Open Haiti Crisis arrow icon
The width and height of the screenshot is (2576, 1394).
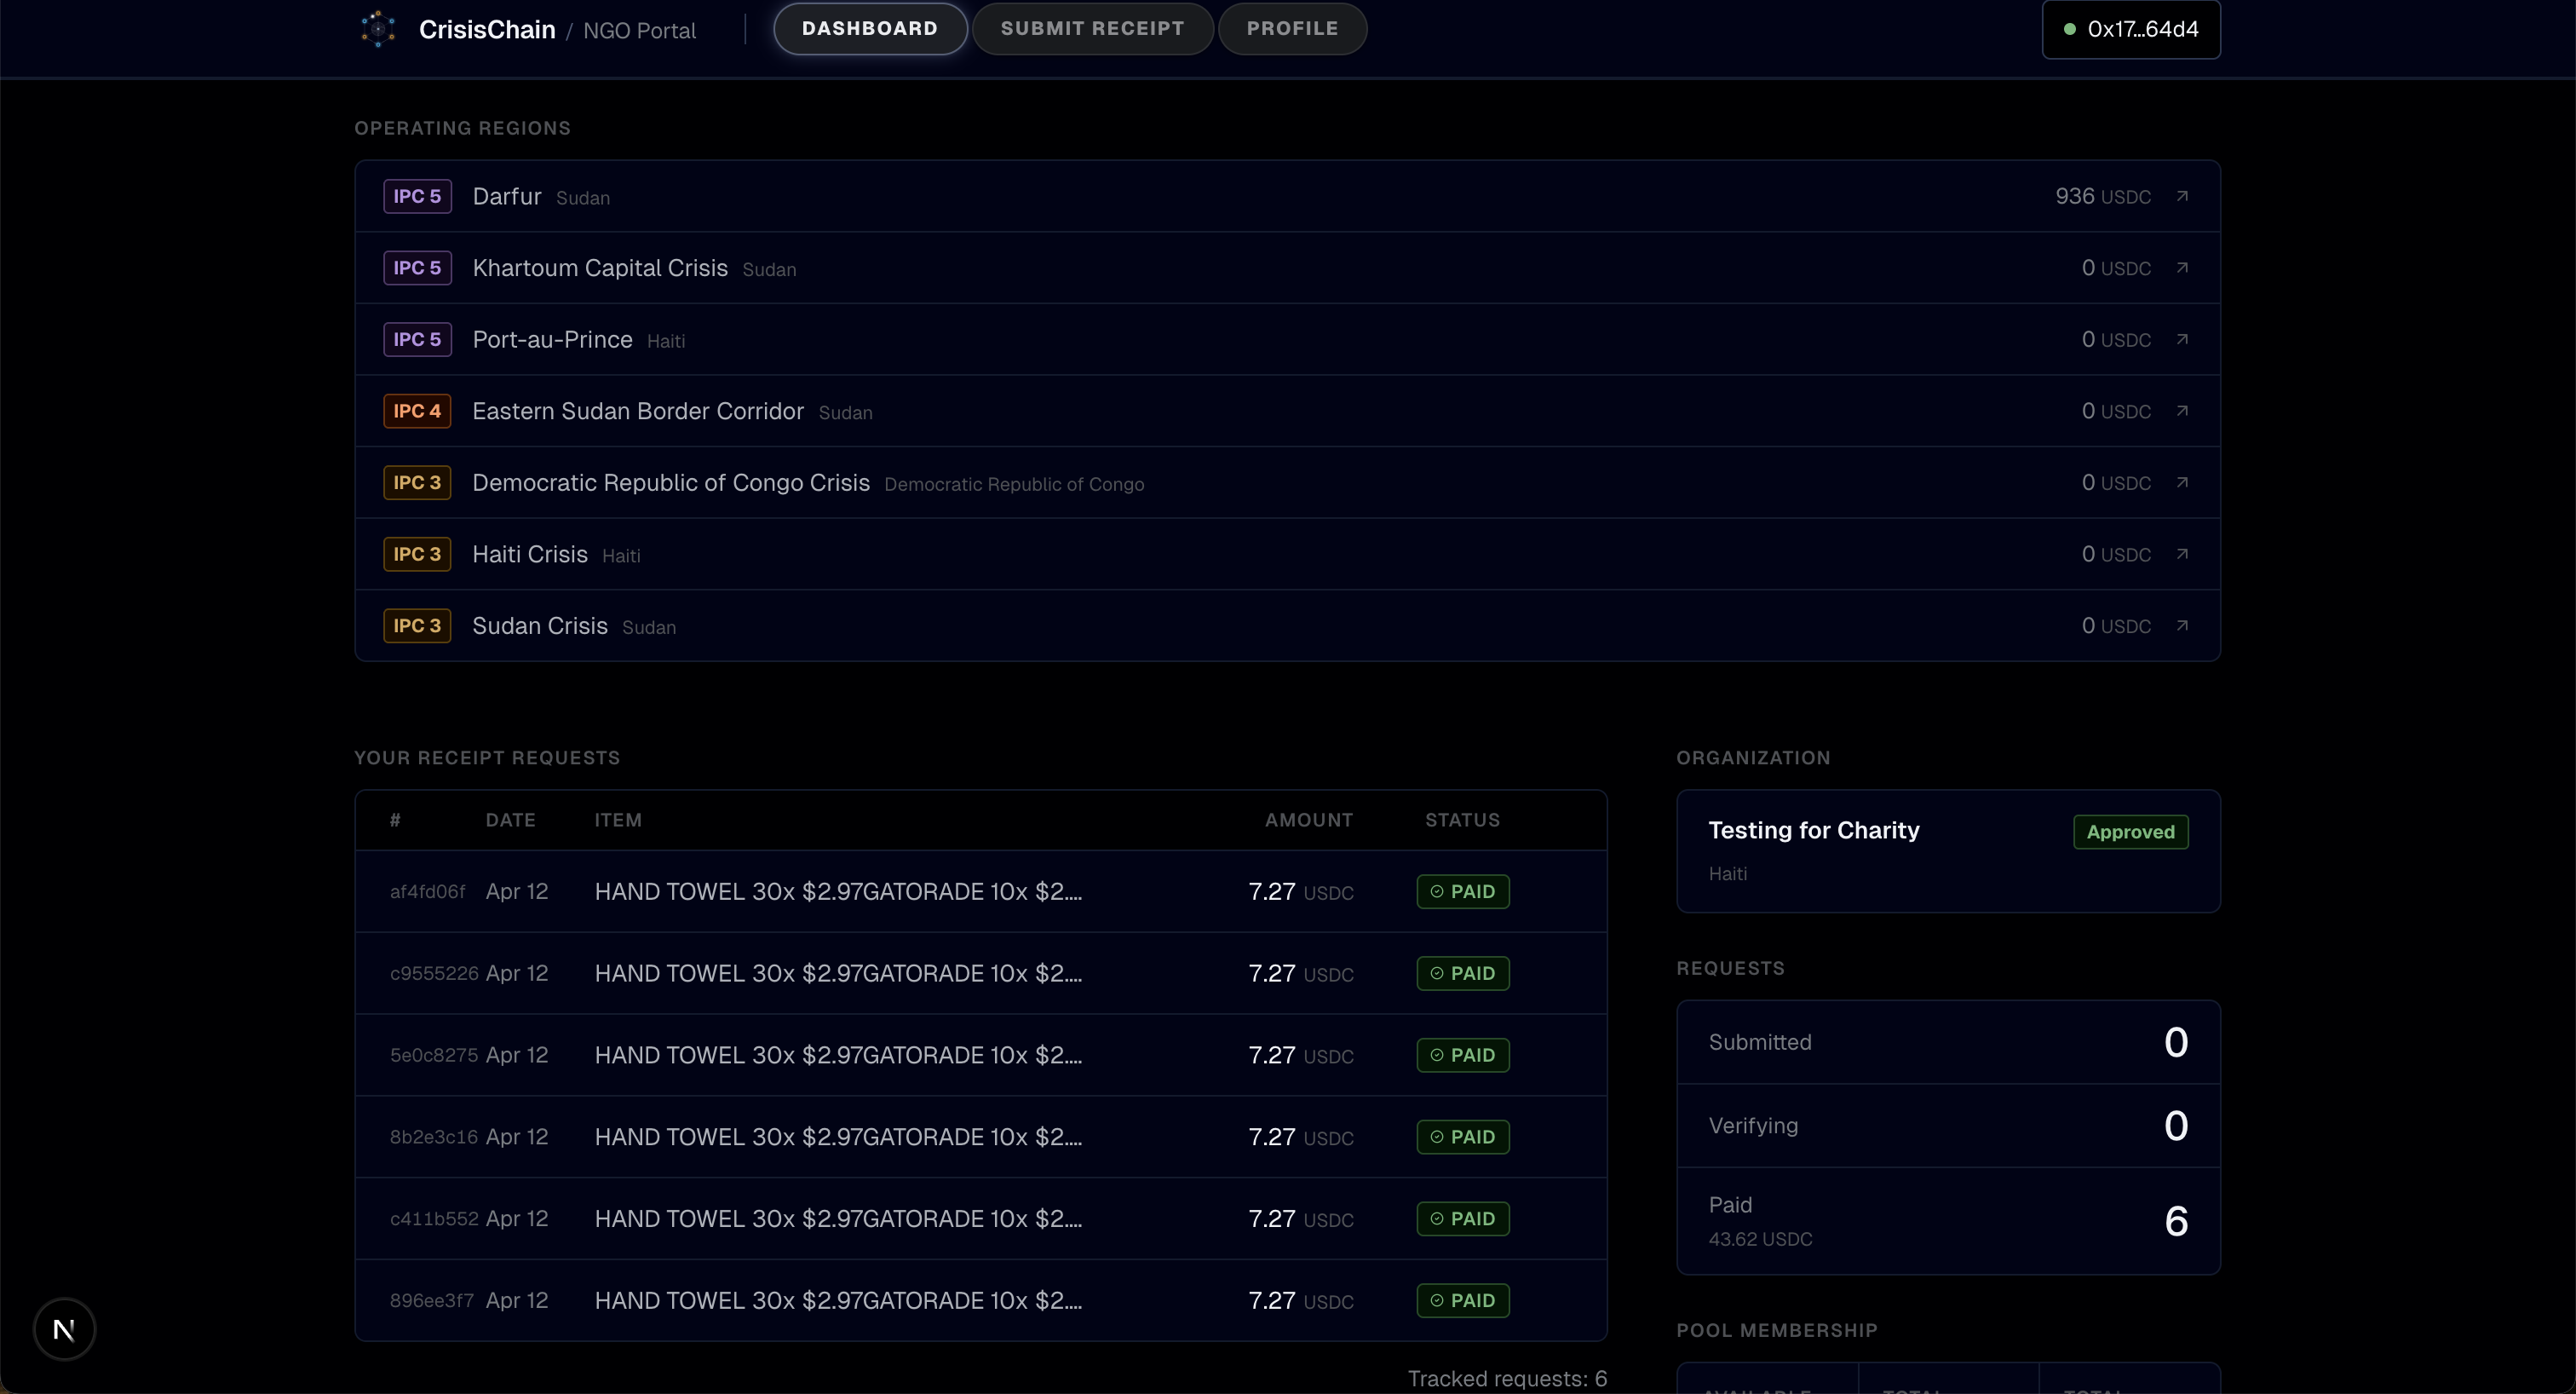[x=2182, y=554]
